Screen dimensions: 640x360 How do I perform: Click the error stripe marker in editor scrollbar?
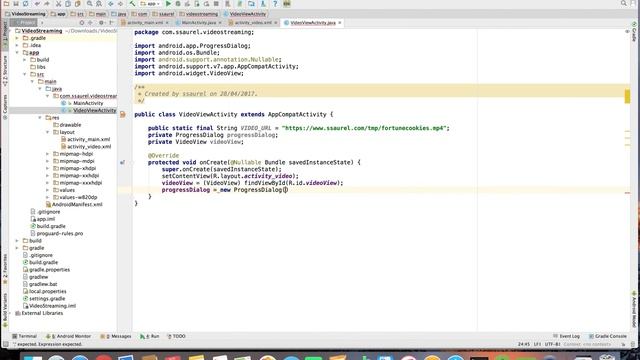[627, 193]
